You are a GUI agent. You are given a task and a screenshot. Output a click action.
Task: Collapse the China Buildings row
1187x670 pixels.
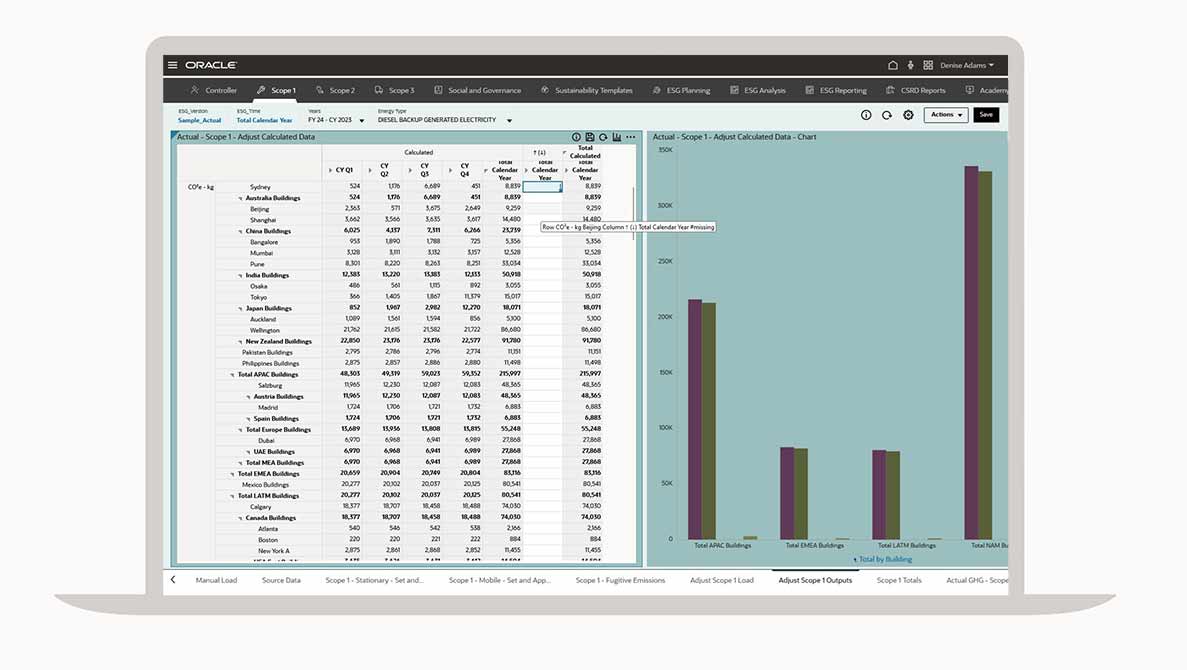[x=241, y=231]
